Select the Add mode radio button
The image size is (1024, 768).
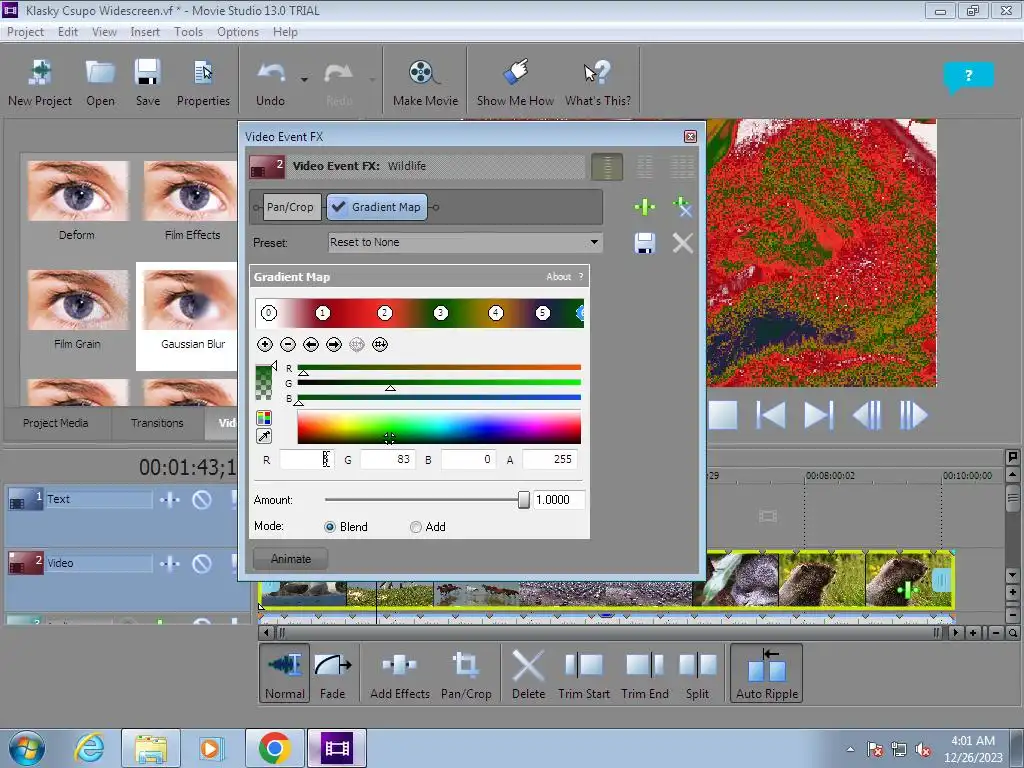(415, 527)
